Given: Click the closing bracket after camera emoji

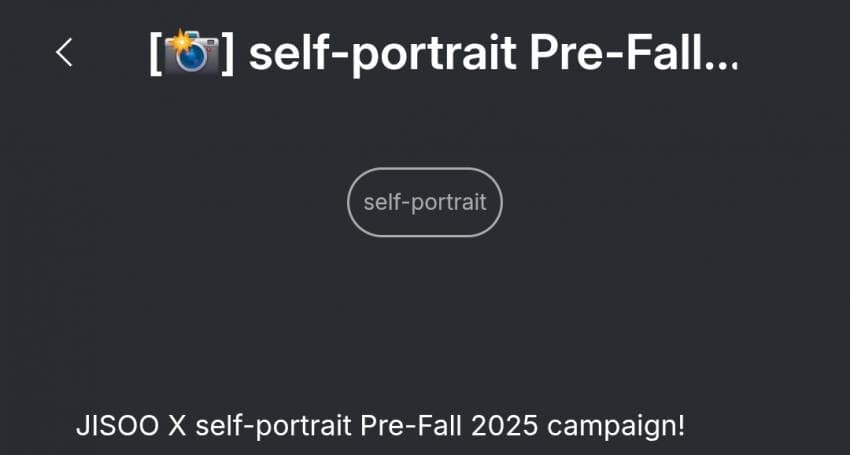Looking at the screenshot, I should click(x=228, y=53).
